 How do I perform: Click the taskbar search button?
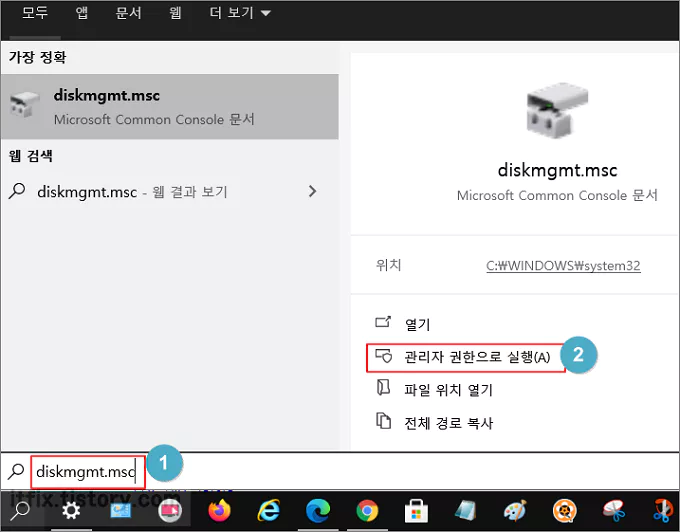(20, 511)
